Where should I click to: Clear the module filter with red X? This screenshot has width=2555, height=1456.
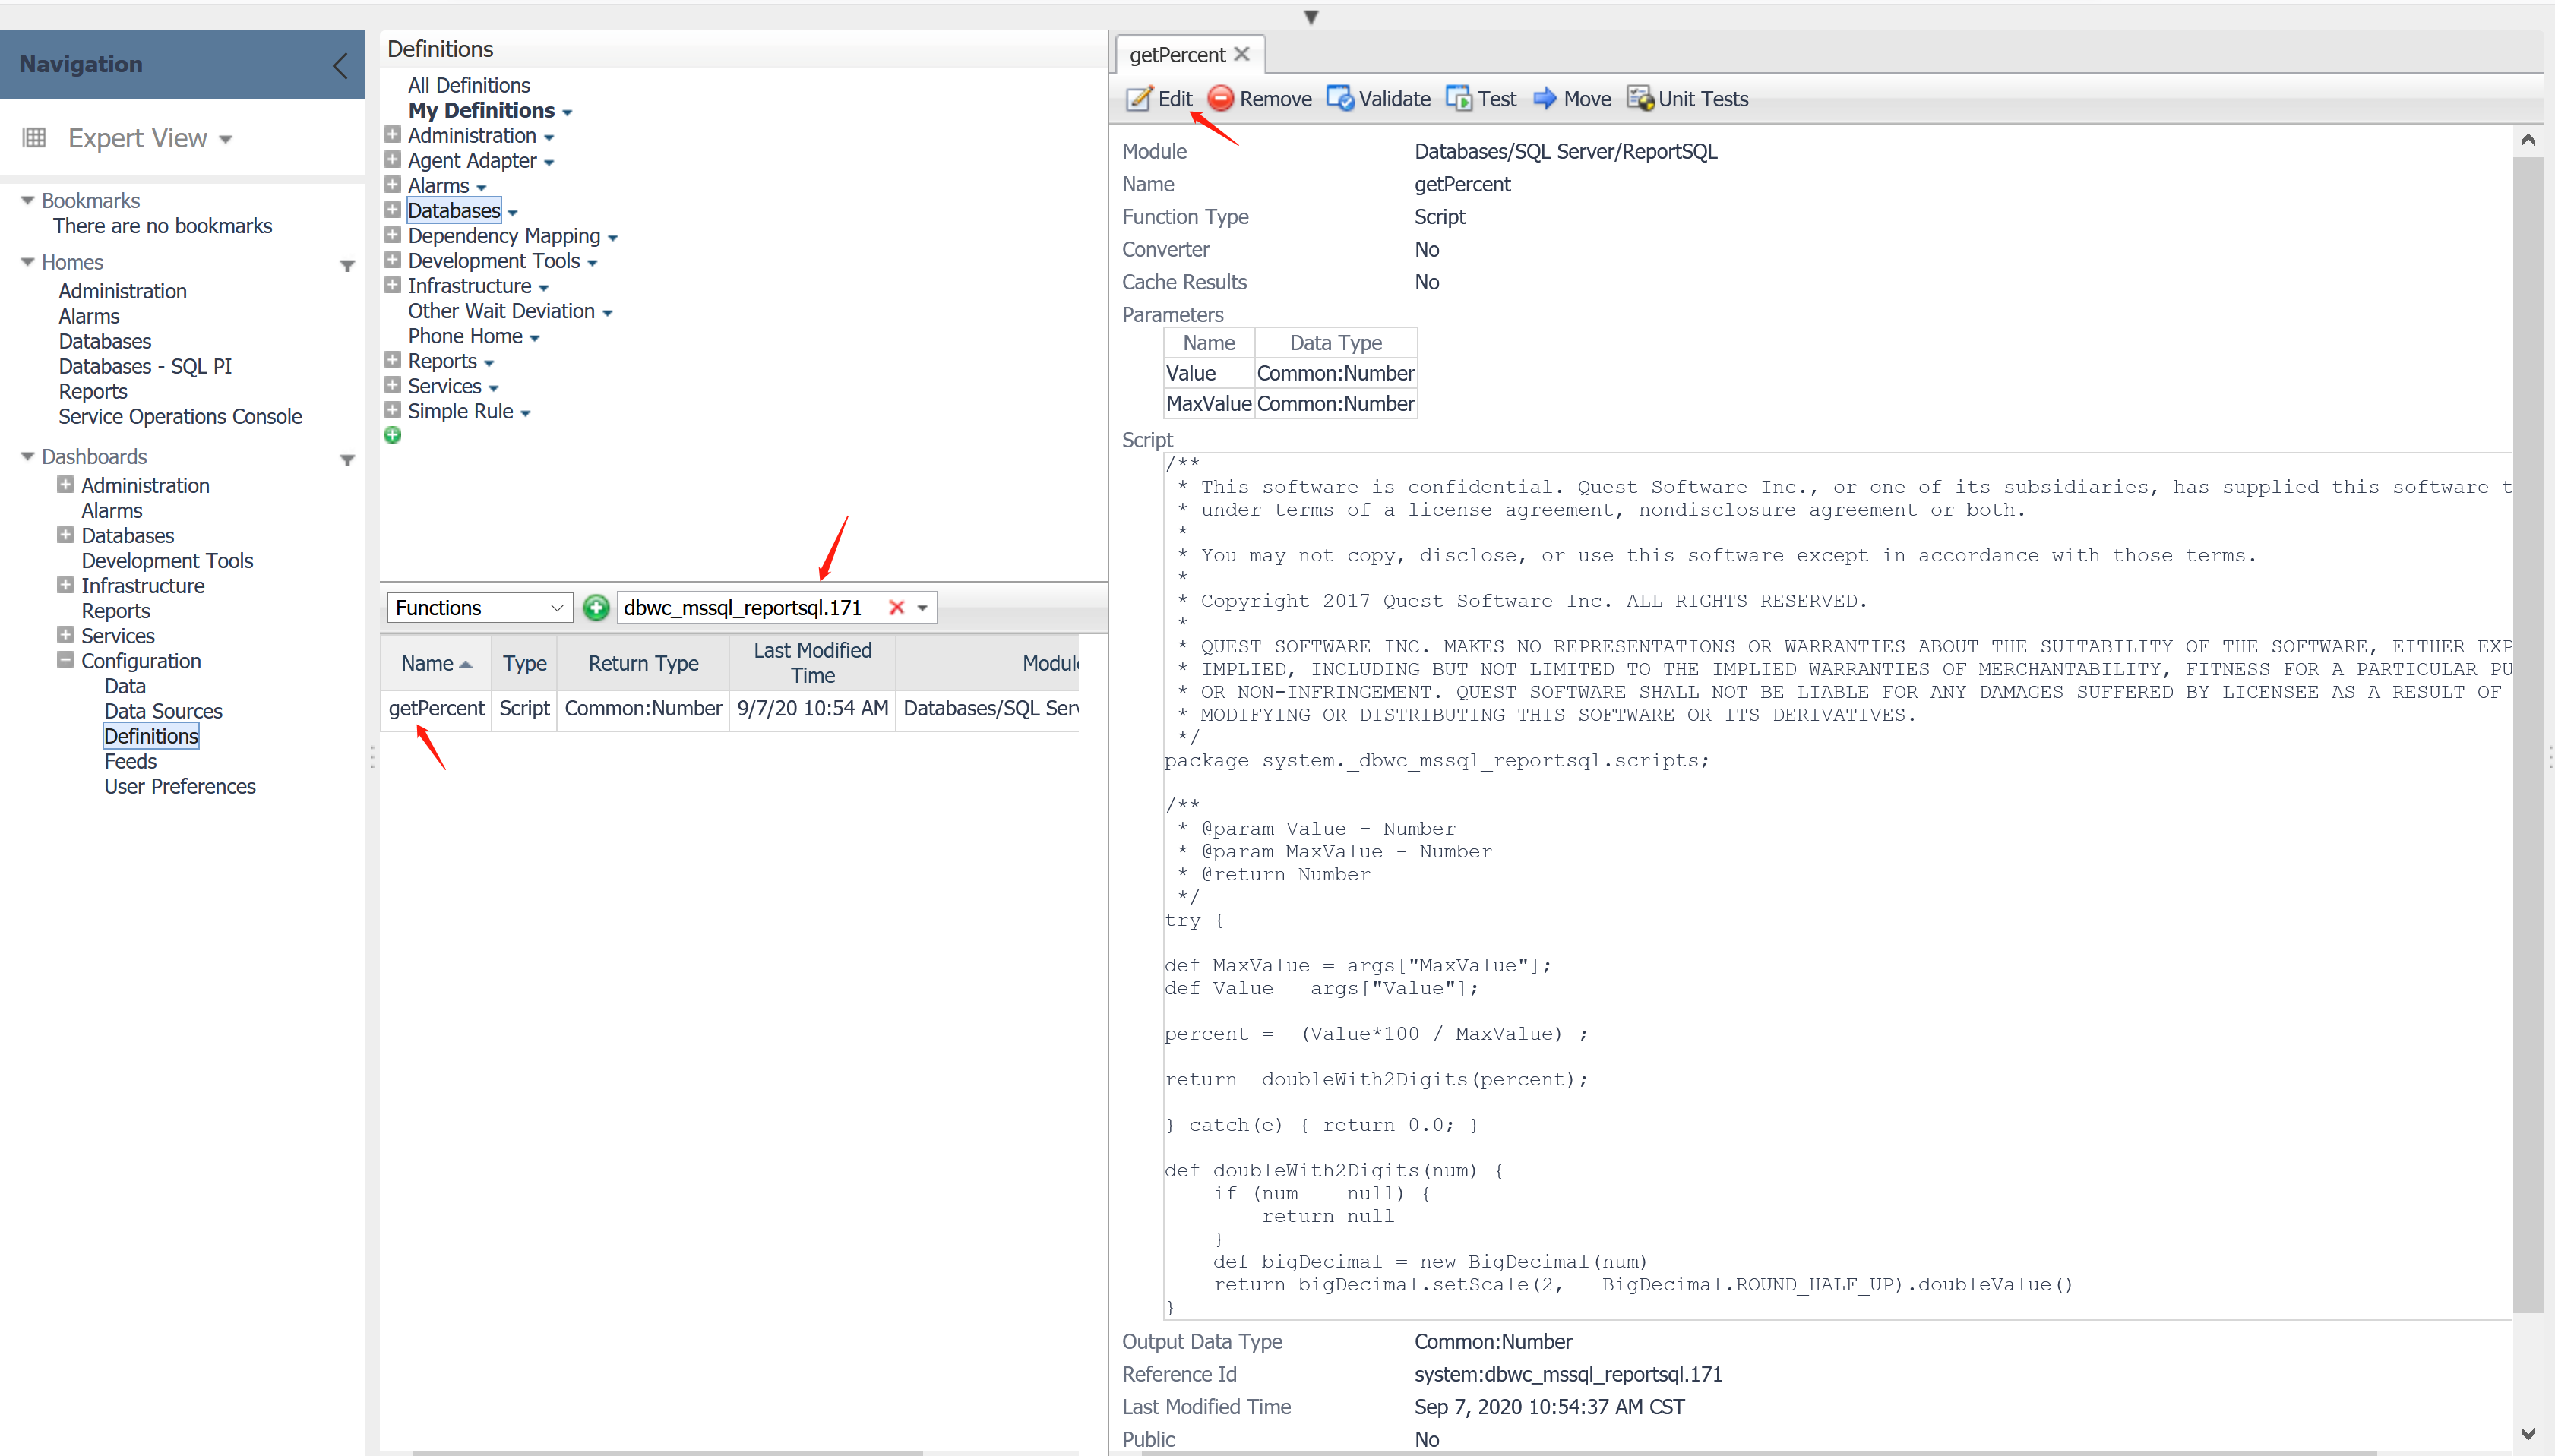coord(896,608)
